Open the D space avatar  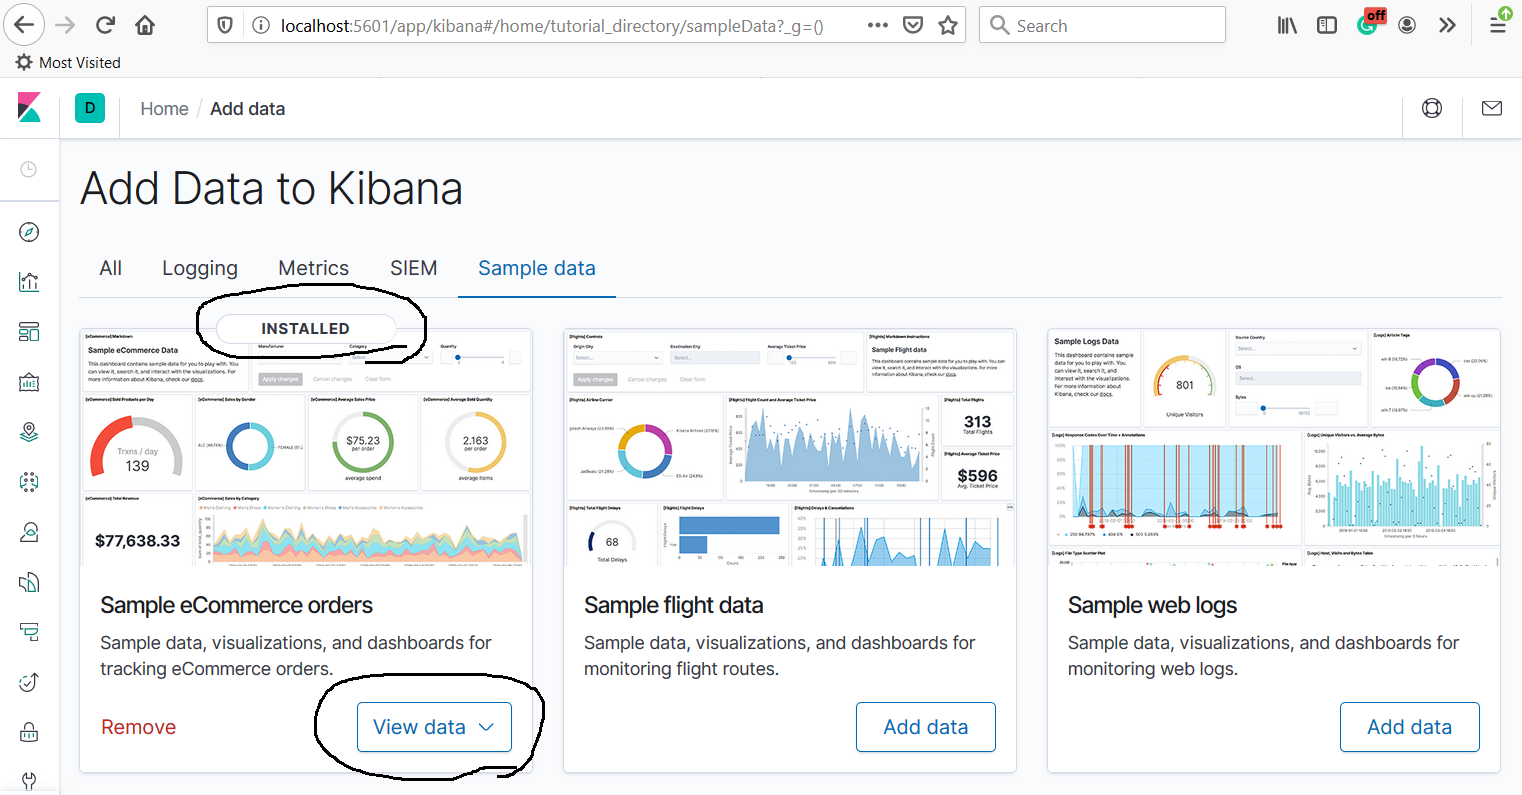tap(90, 108)
